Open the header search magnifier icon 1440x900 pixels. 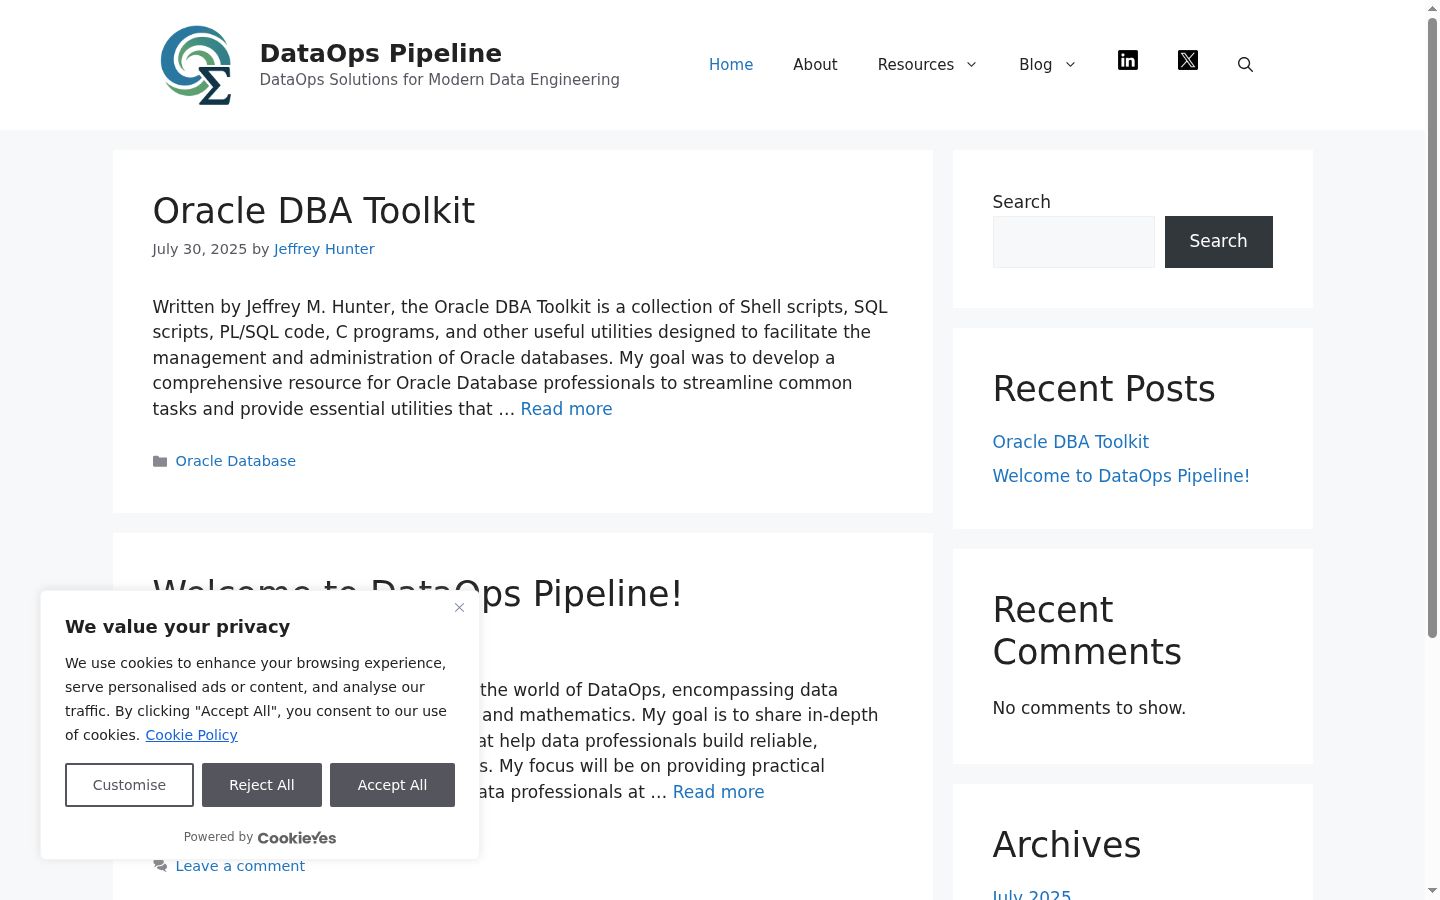tap(1245, 65)
